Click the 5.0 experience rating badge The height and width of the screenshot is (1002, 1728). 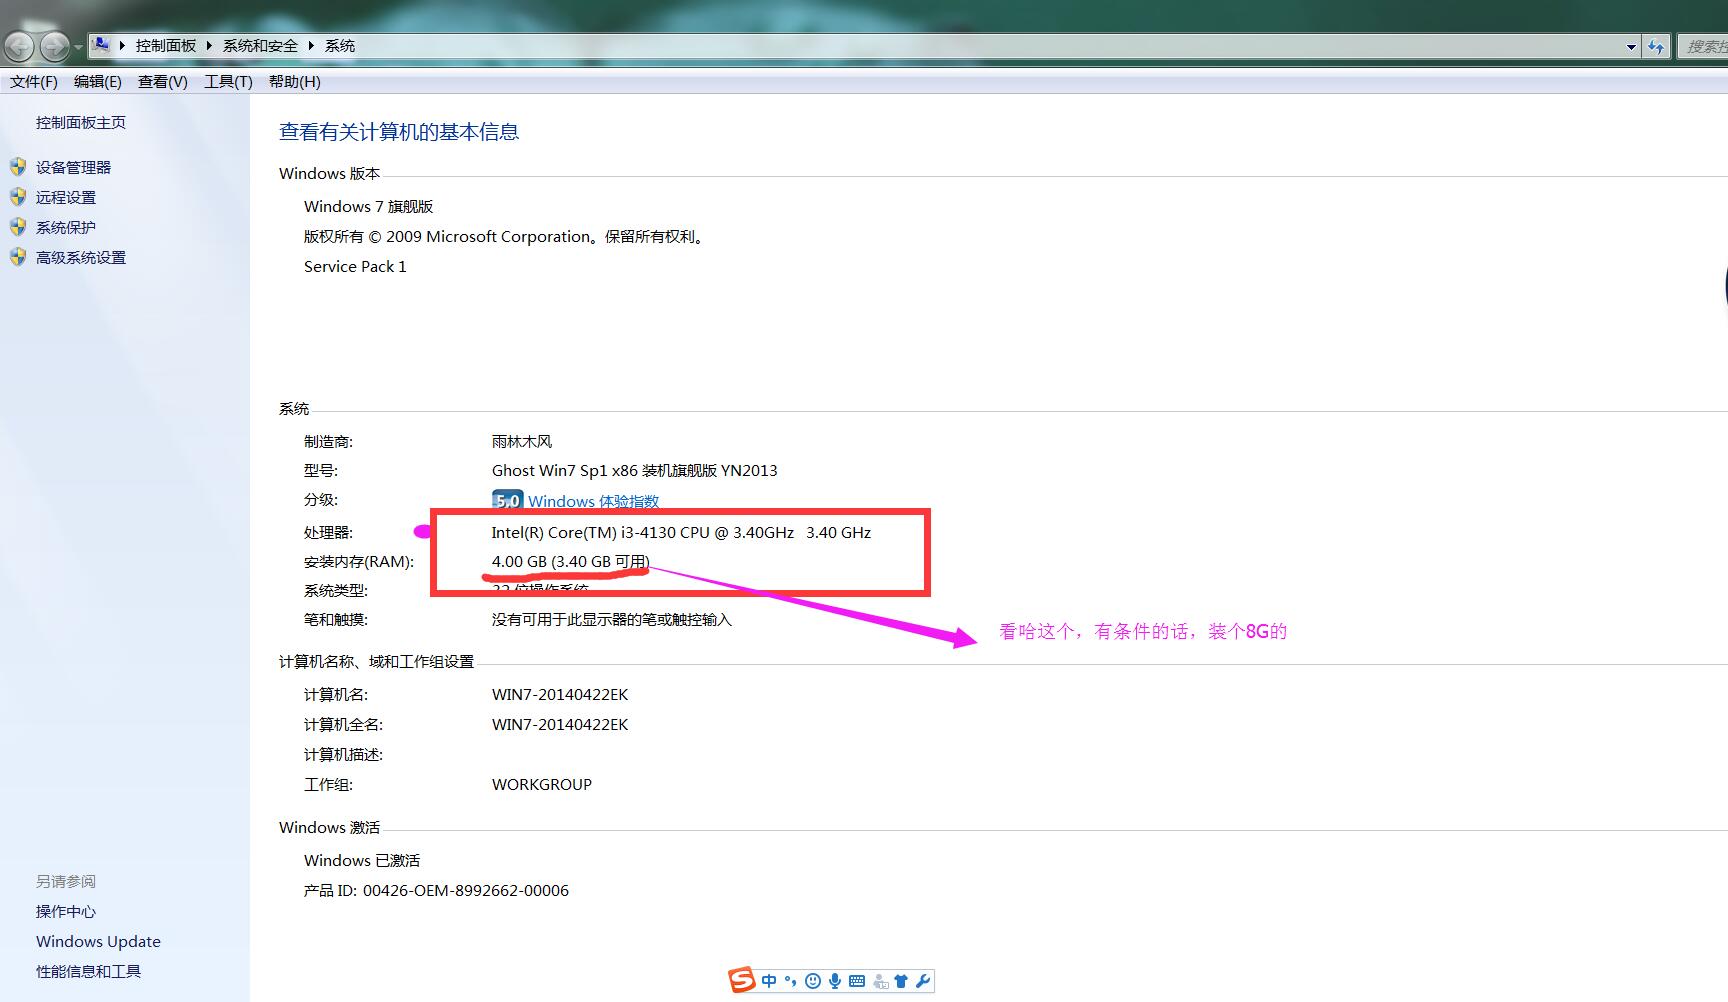507,500
